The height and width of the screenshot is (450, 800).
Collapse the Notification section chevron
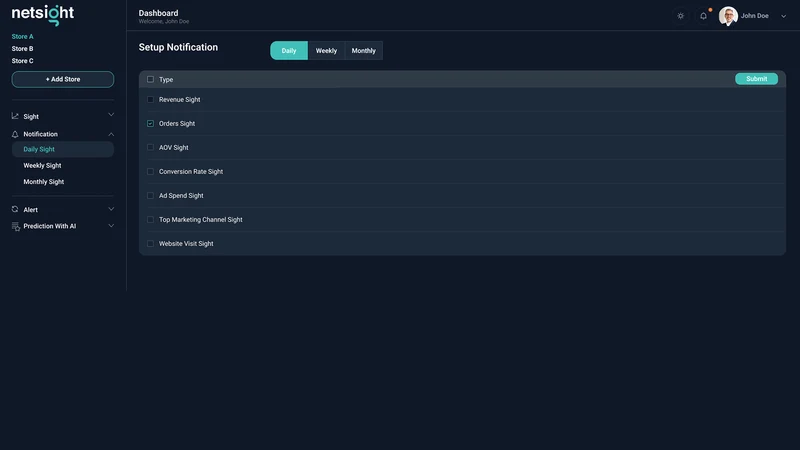pos(111,134)
